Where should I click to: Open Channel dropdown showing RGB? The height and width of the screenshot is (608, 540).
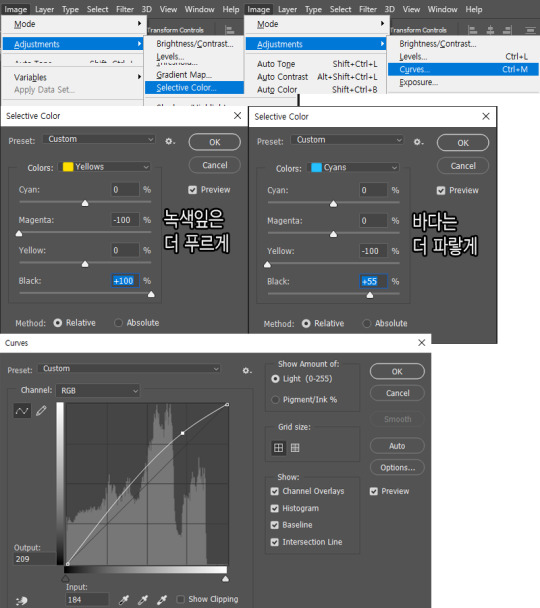98,391
